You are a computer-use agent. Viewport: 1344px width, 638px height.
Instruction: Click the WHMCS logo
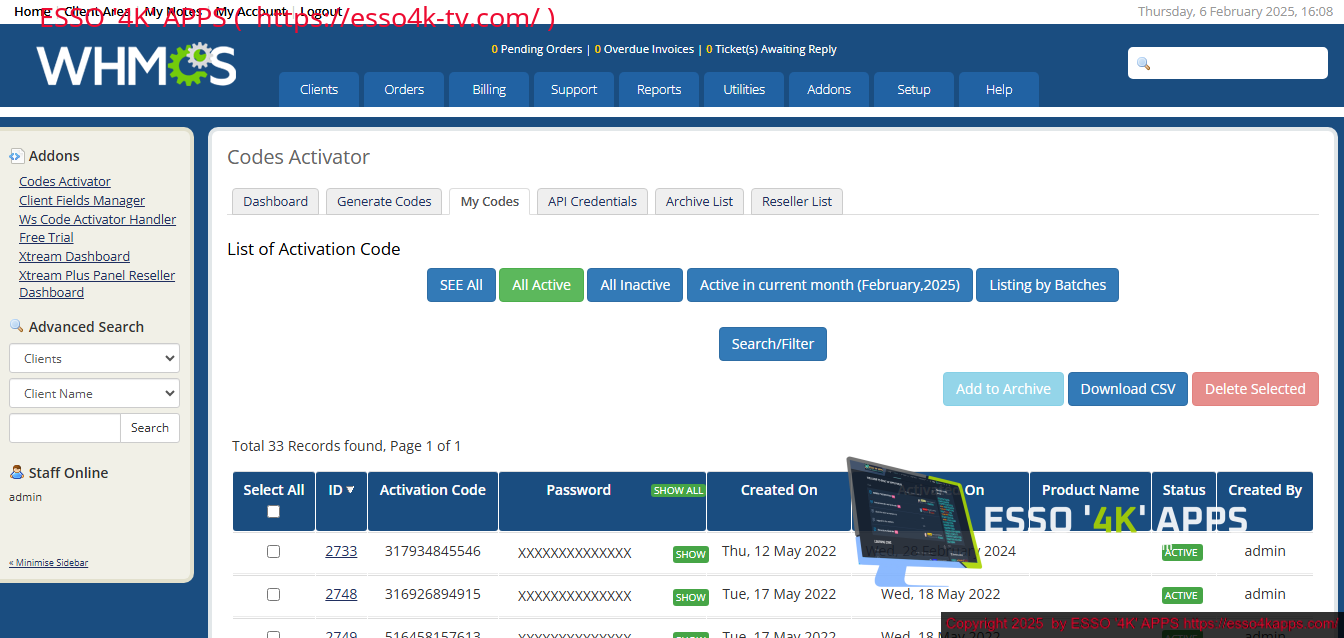137,65
